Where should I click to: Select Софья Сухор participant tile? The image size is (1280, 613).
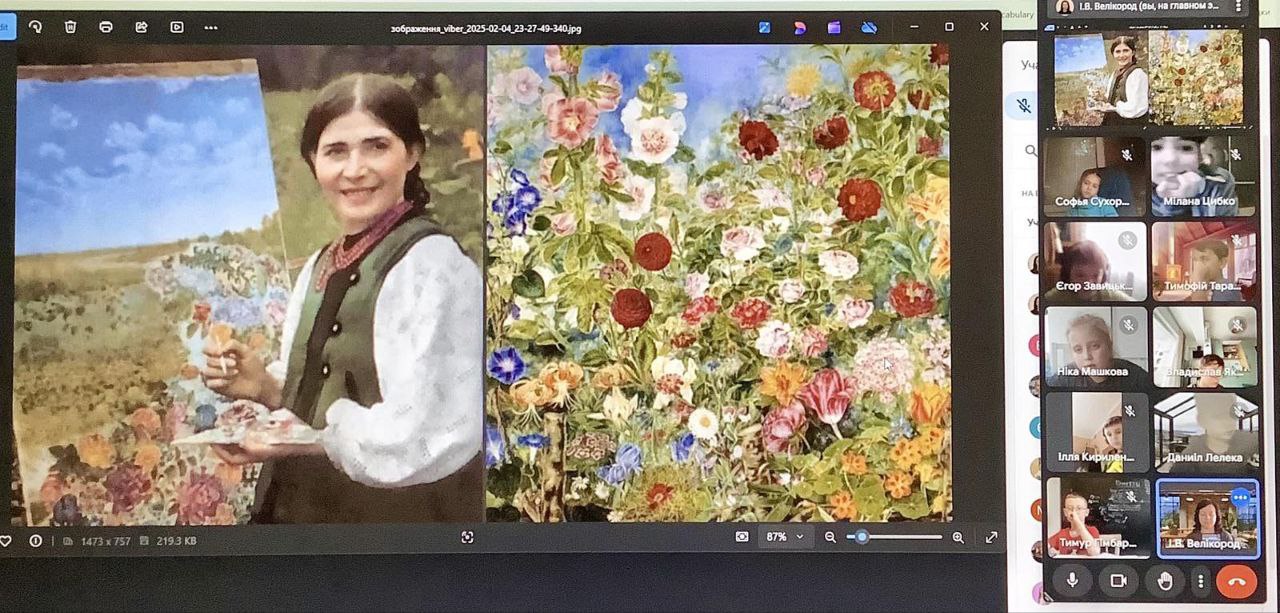1095,175
